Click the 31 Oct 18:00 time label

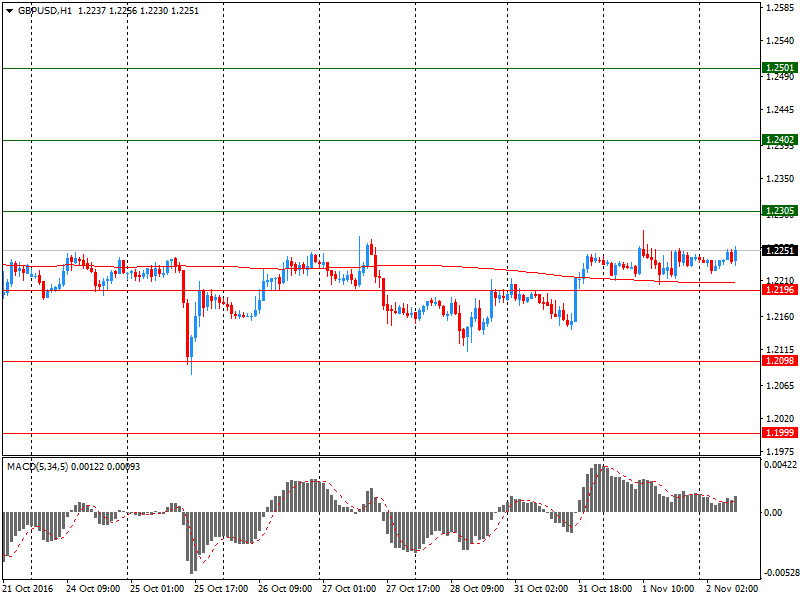(605, 589)
